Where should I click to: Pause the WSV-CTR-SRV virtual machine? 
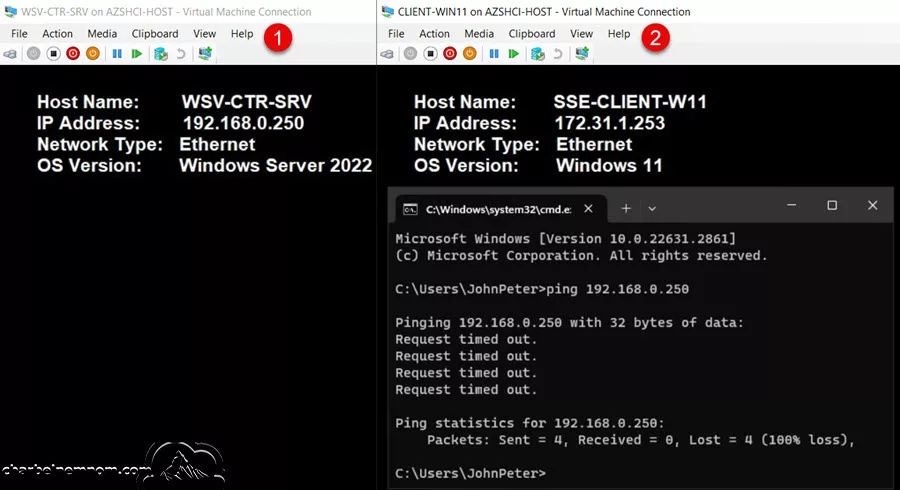(117, 54)
